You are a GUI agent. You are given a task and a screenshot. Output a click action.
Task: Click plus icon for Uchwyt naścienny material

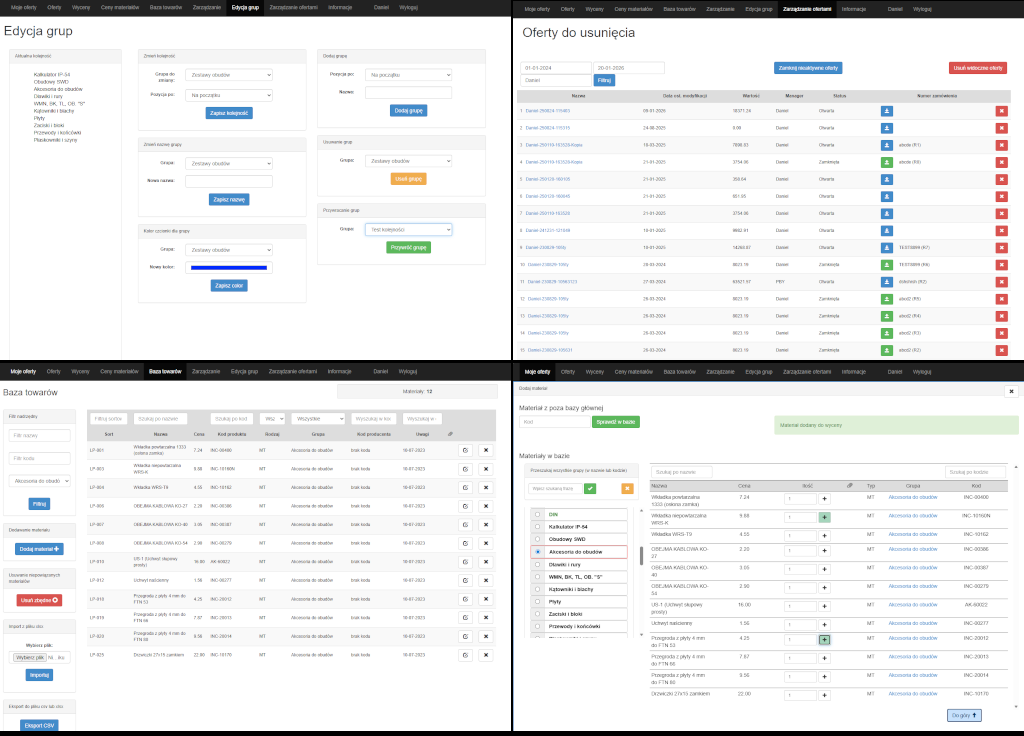824,624
